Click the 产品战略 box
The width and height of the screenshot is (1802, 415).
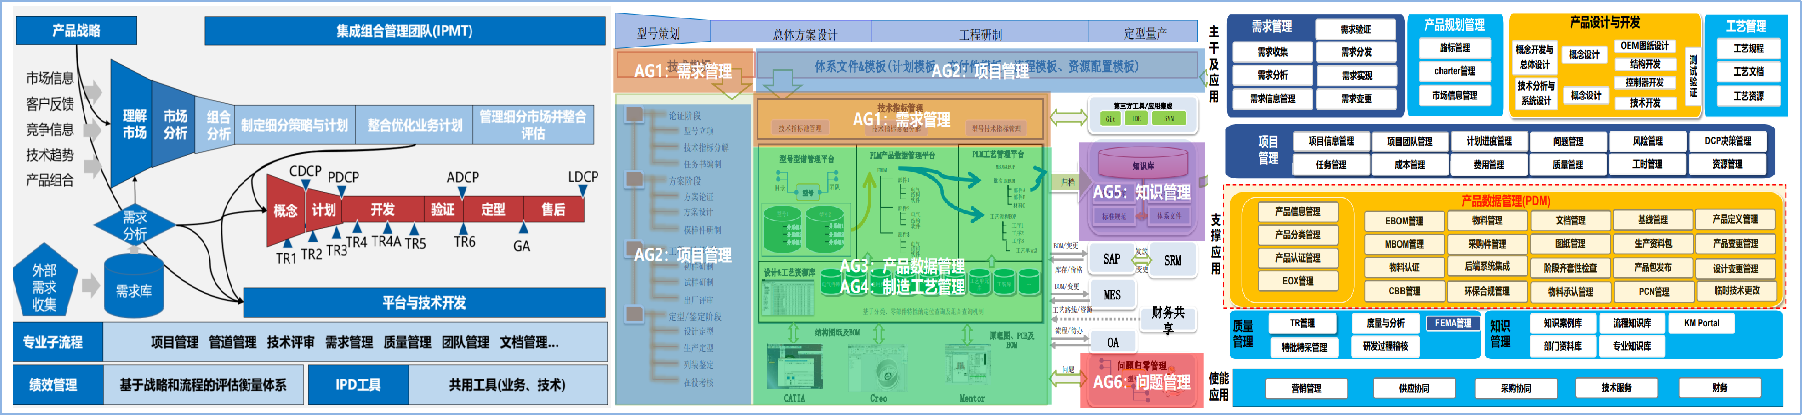click(x=76, y=31)
